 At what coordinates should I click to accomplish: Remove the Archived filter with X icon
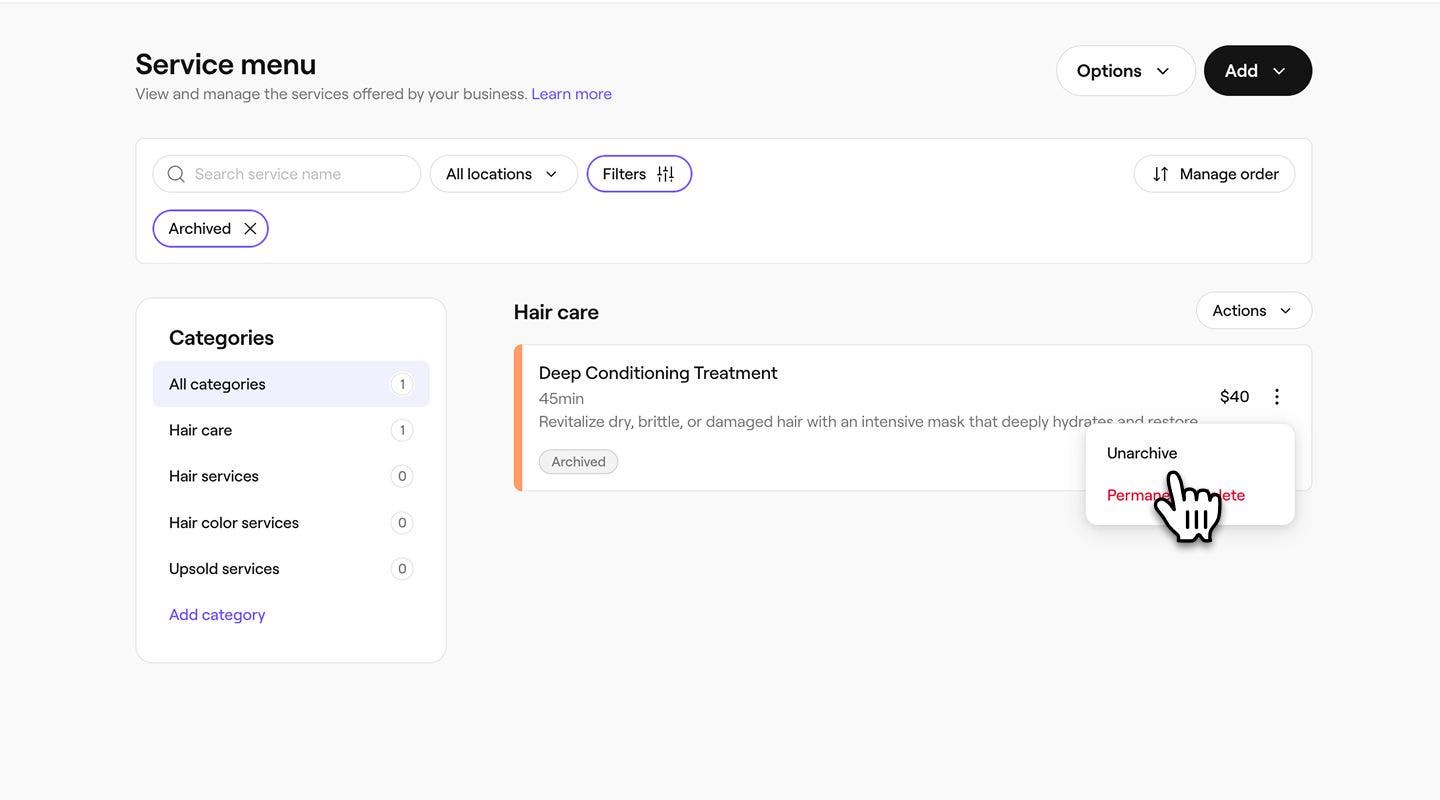[250, 229]
